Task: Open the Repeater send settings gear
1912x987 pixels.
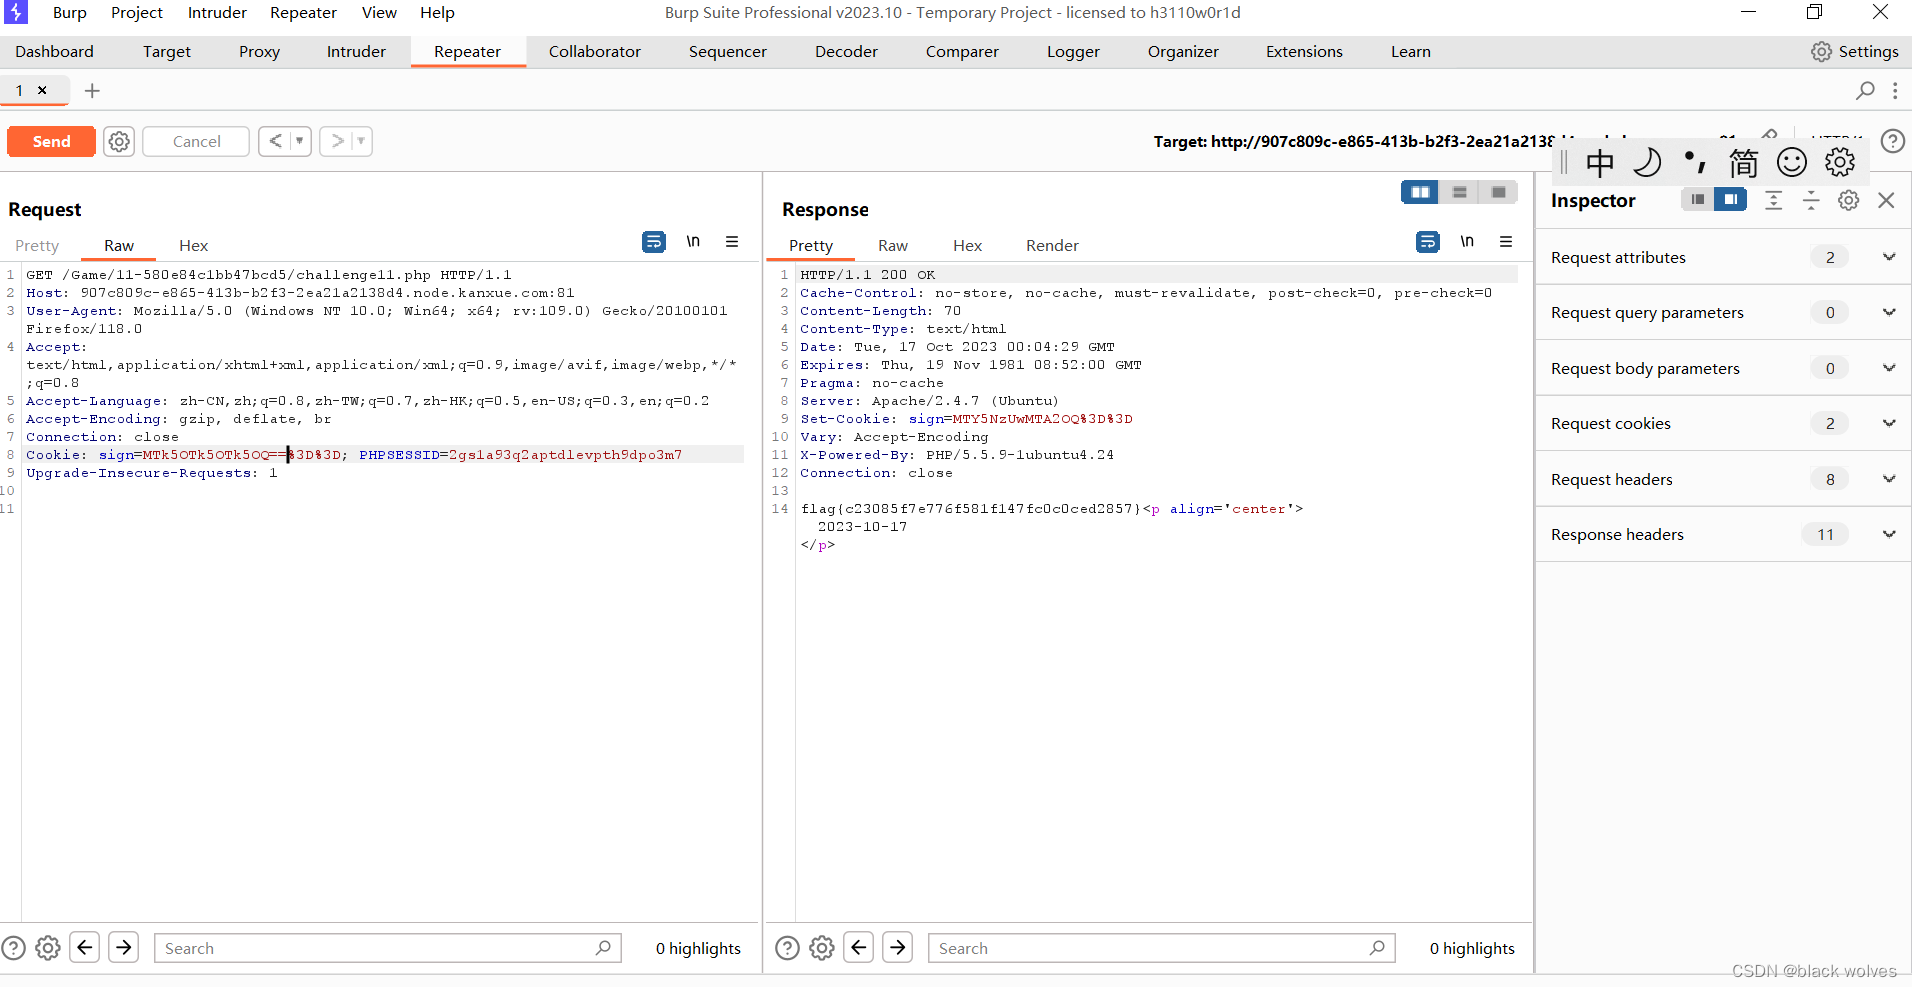Action: pyautogui.click(x=119, y=141)
